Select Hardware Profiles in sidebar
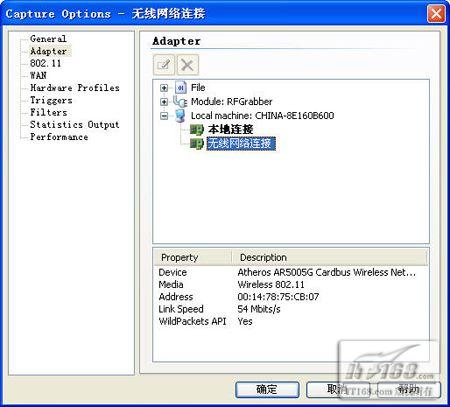 coord(75,88)
